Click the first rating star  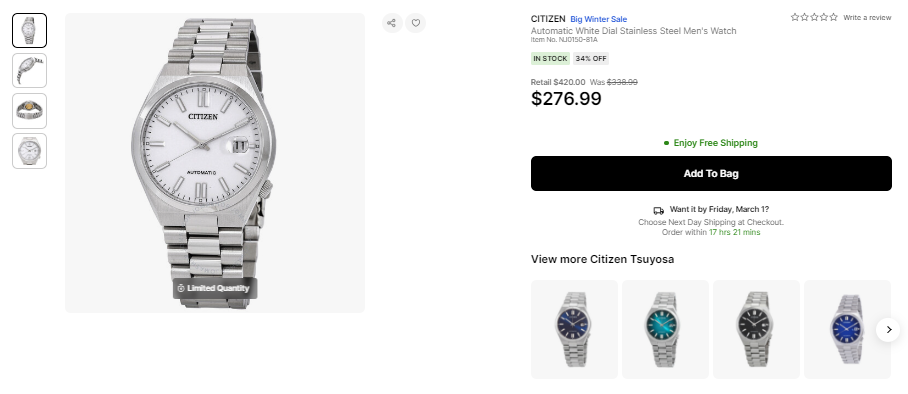click(x=795, y=17)
